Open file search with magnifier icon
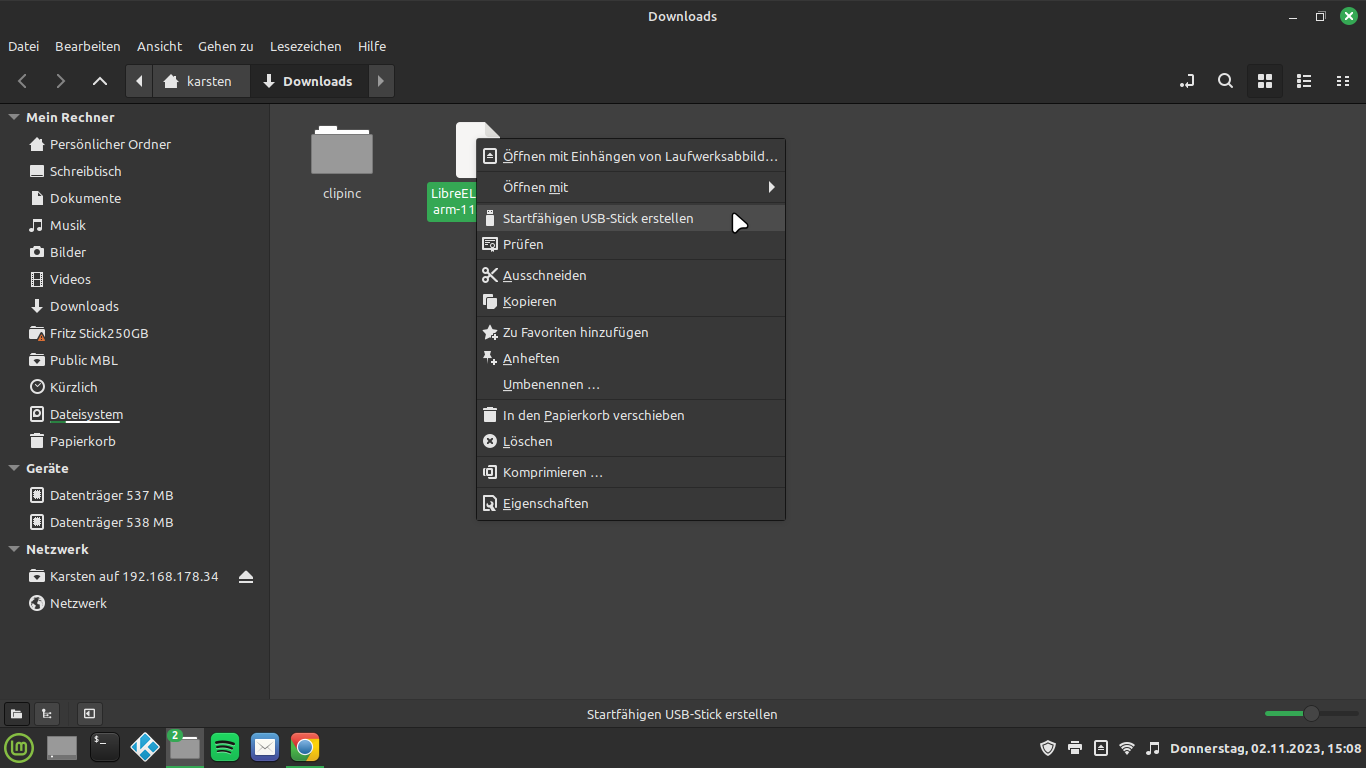The width and height of the screenshot is (1366, 768). [x=1225, y=81]
